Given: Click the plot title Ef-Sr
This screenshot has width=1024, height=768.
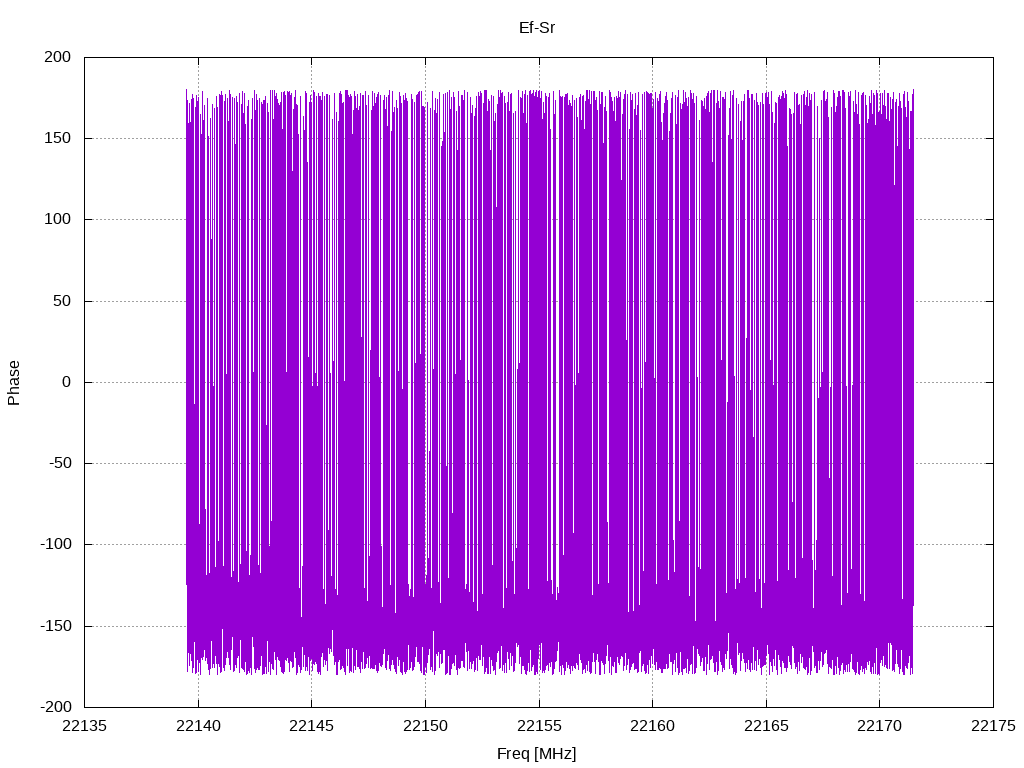Looking at the screenshot, I should coord(537,28).
